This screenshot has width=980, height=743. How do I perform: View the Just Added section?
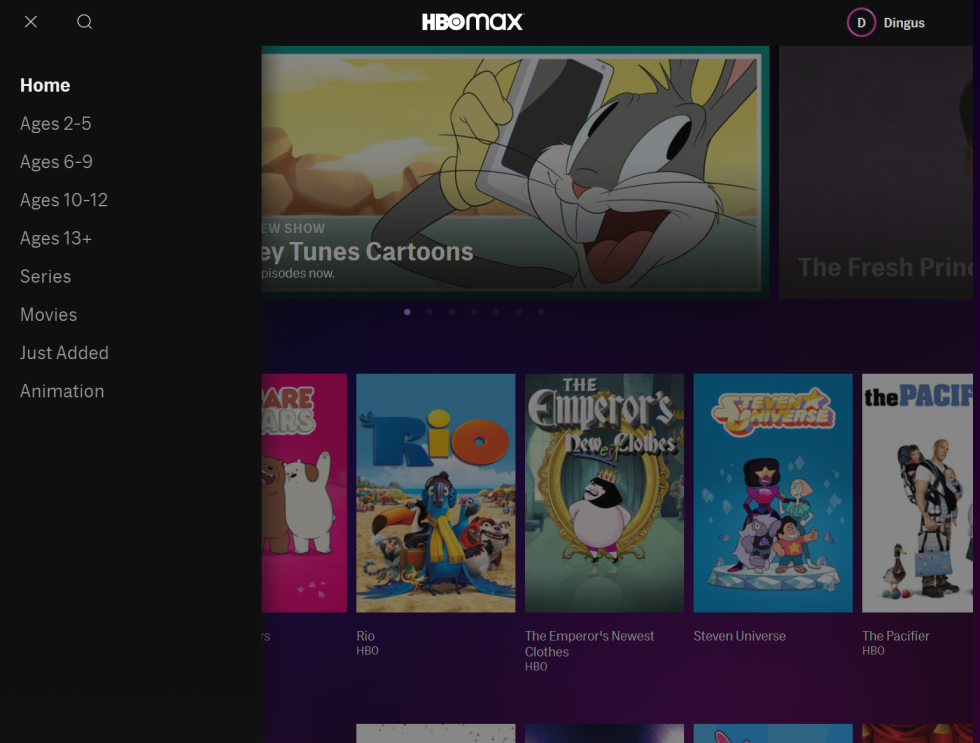(64, 352)
